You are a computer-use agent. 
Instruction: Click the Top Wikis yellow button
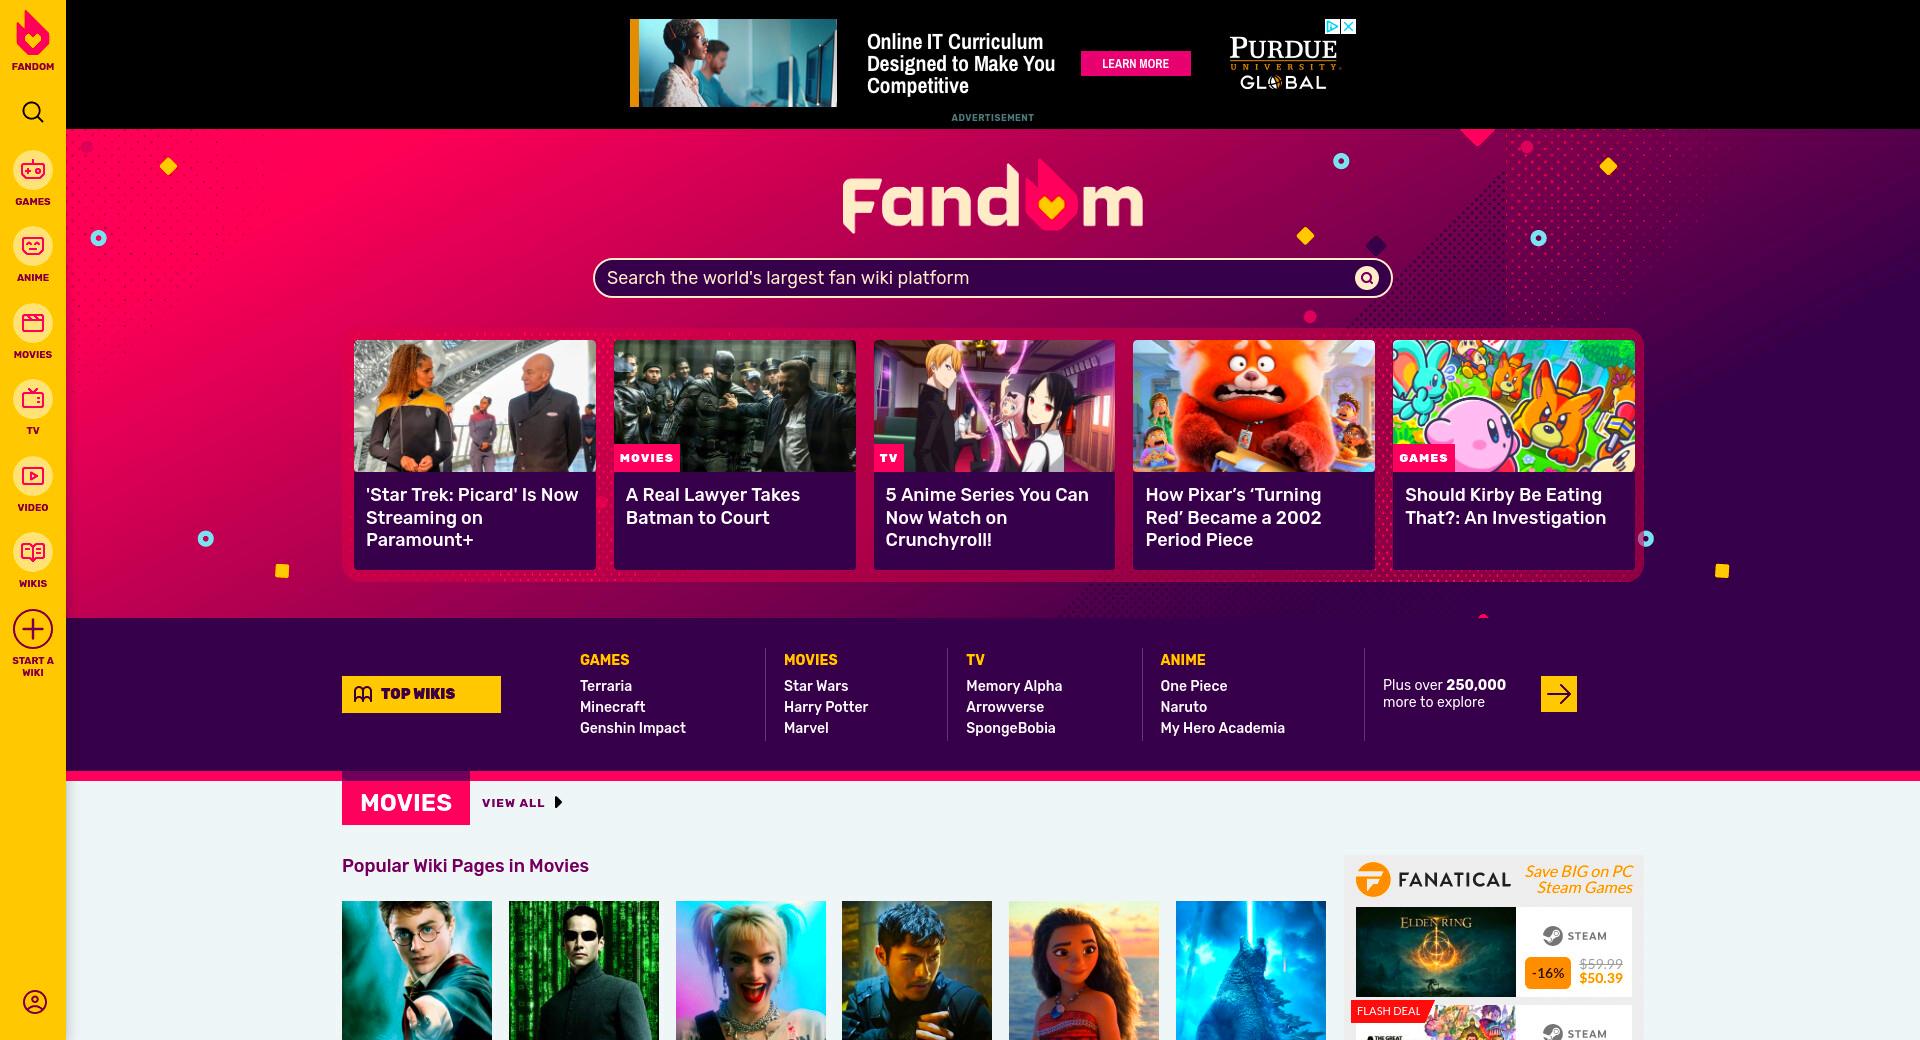(x=421, y=694)
